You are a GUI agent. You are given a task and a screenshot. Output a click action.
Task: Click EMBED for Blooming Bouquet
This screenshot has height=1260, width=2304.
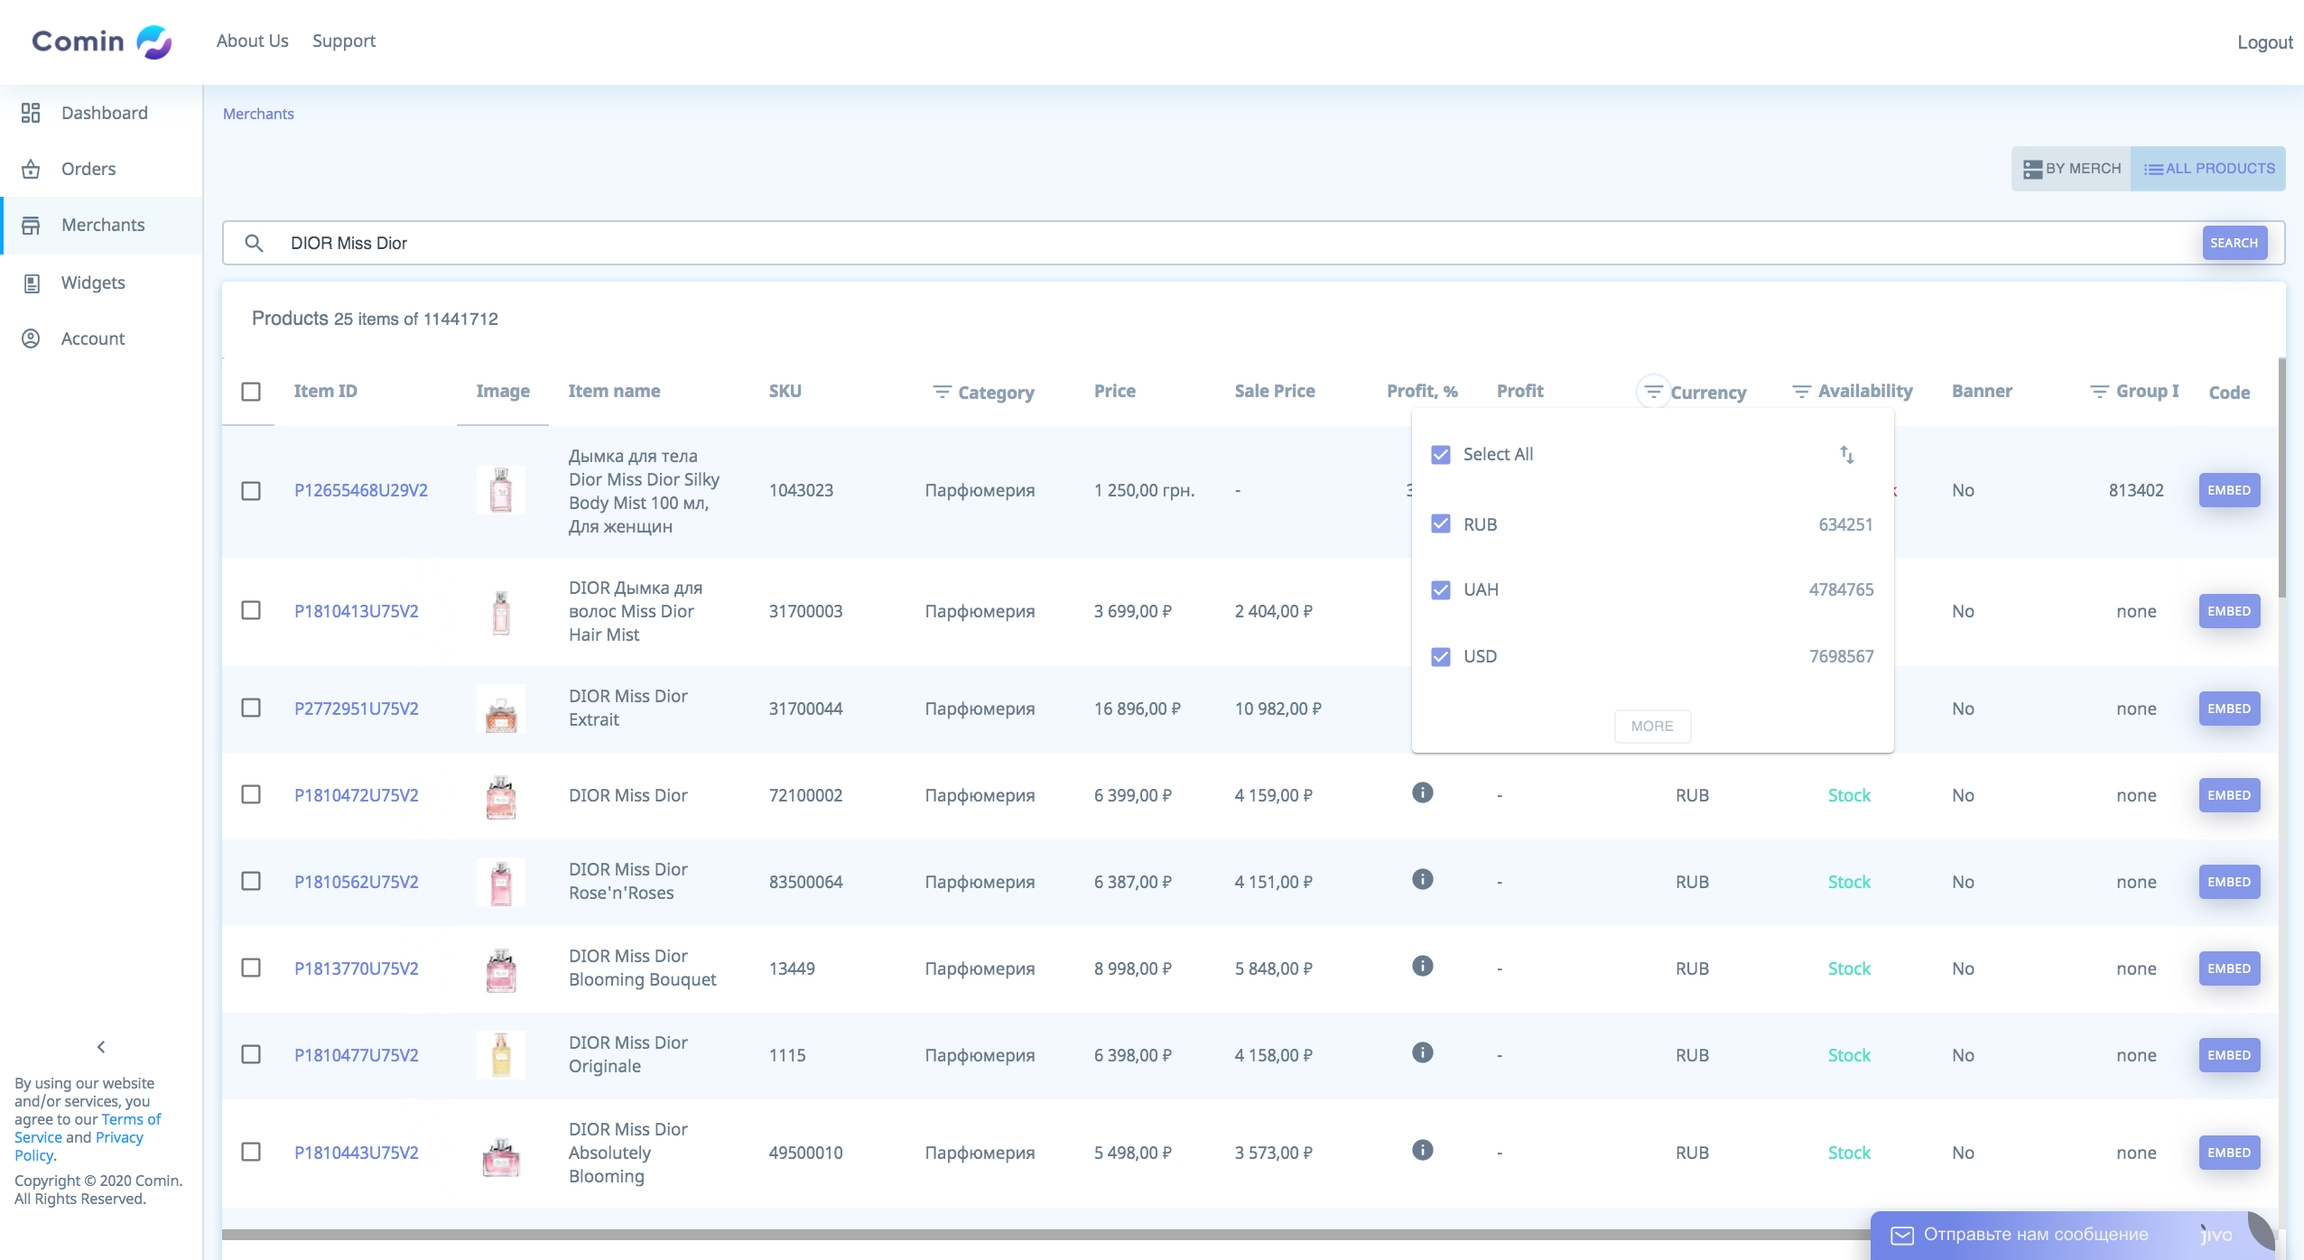[x=2229, y=969]
